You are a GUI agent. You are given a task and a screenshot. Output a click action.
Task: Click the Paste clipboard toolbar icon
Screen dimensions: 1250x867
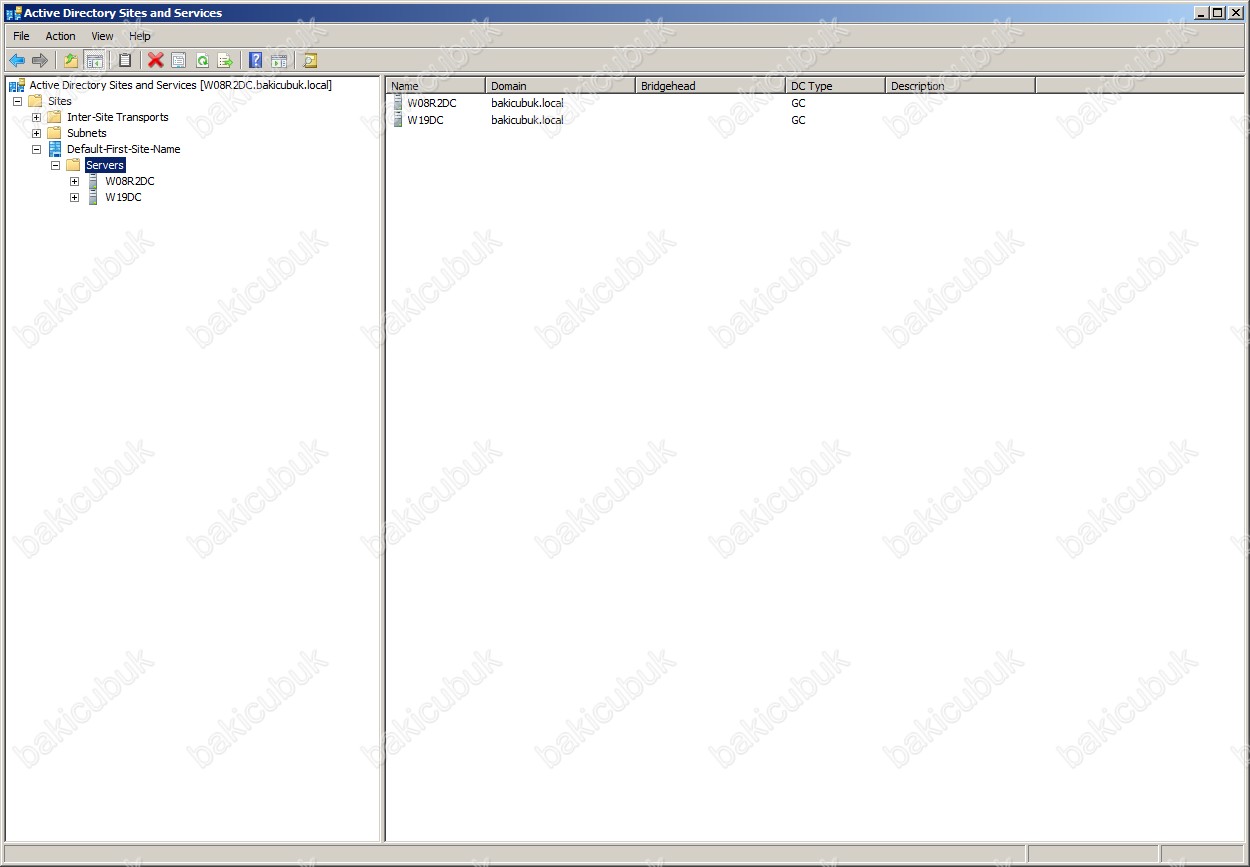[125, 61]
